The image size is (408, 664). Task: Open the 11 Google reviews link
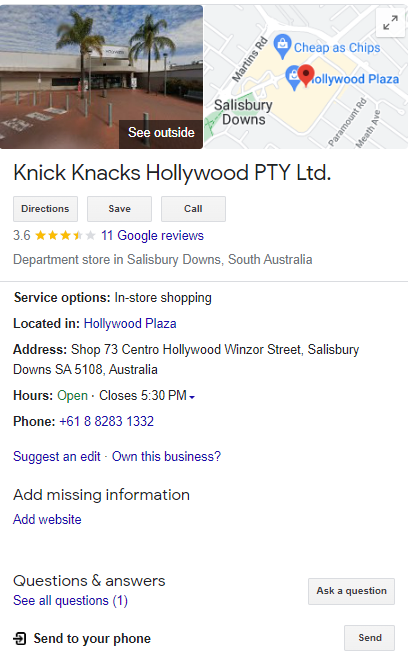click(x=153, y=235)
